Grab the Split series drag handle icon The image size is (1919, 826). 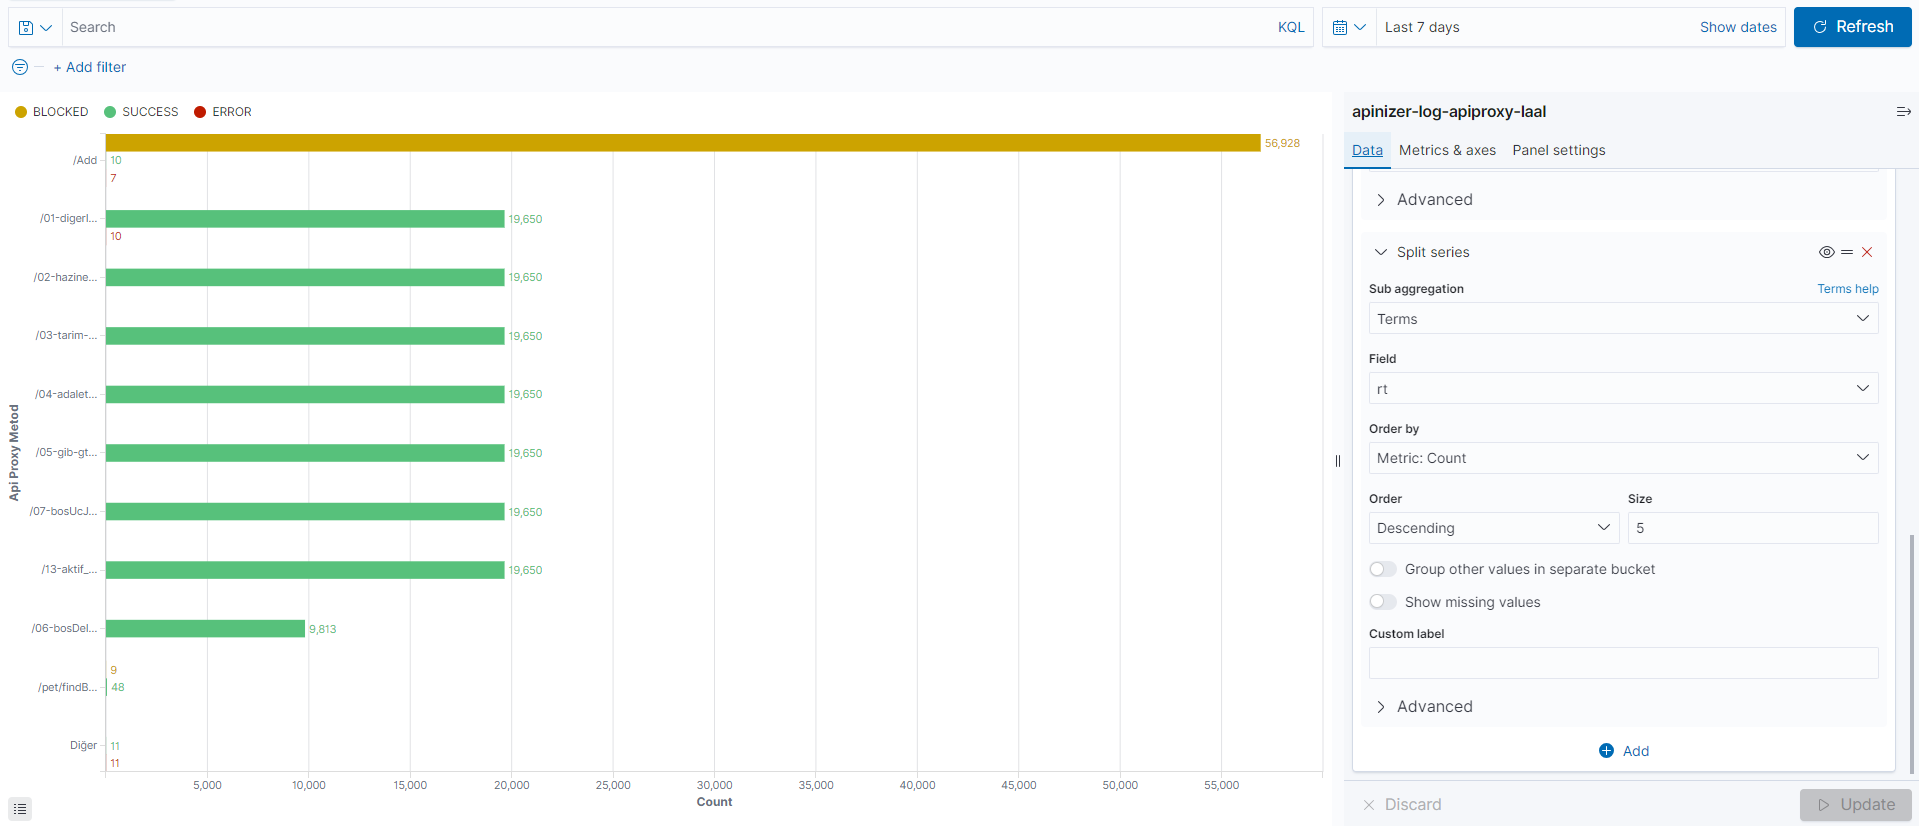tap(1847, 252)
